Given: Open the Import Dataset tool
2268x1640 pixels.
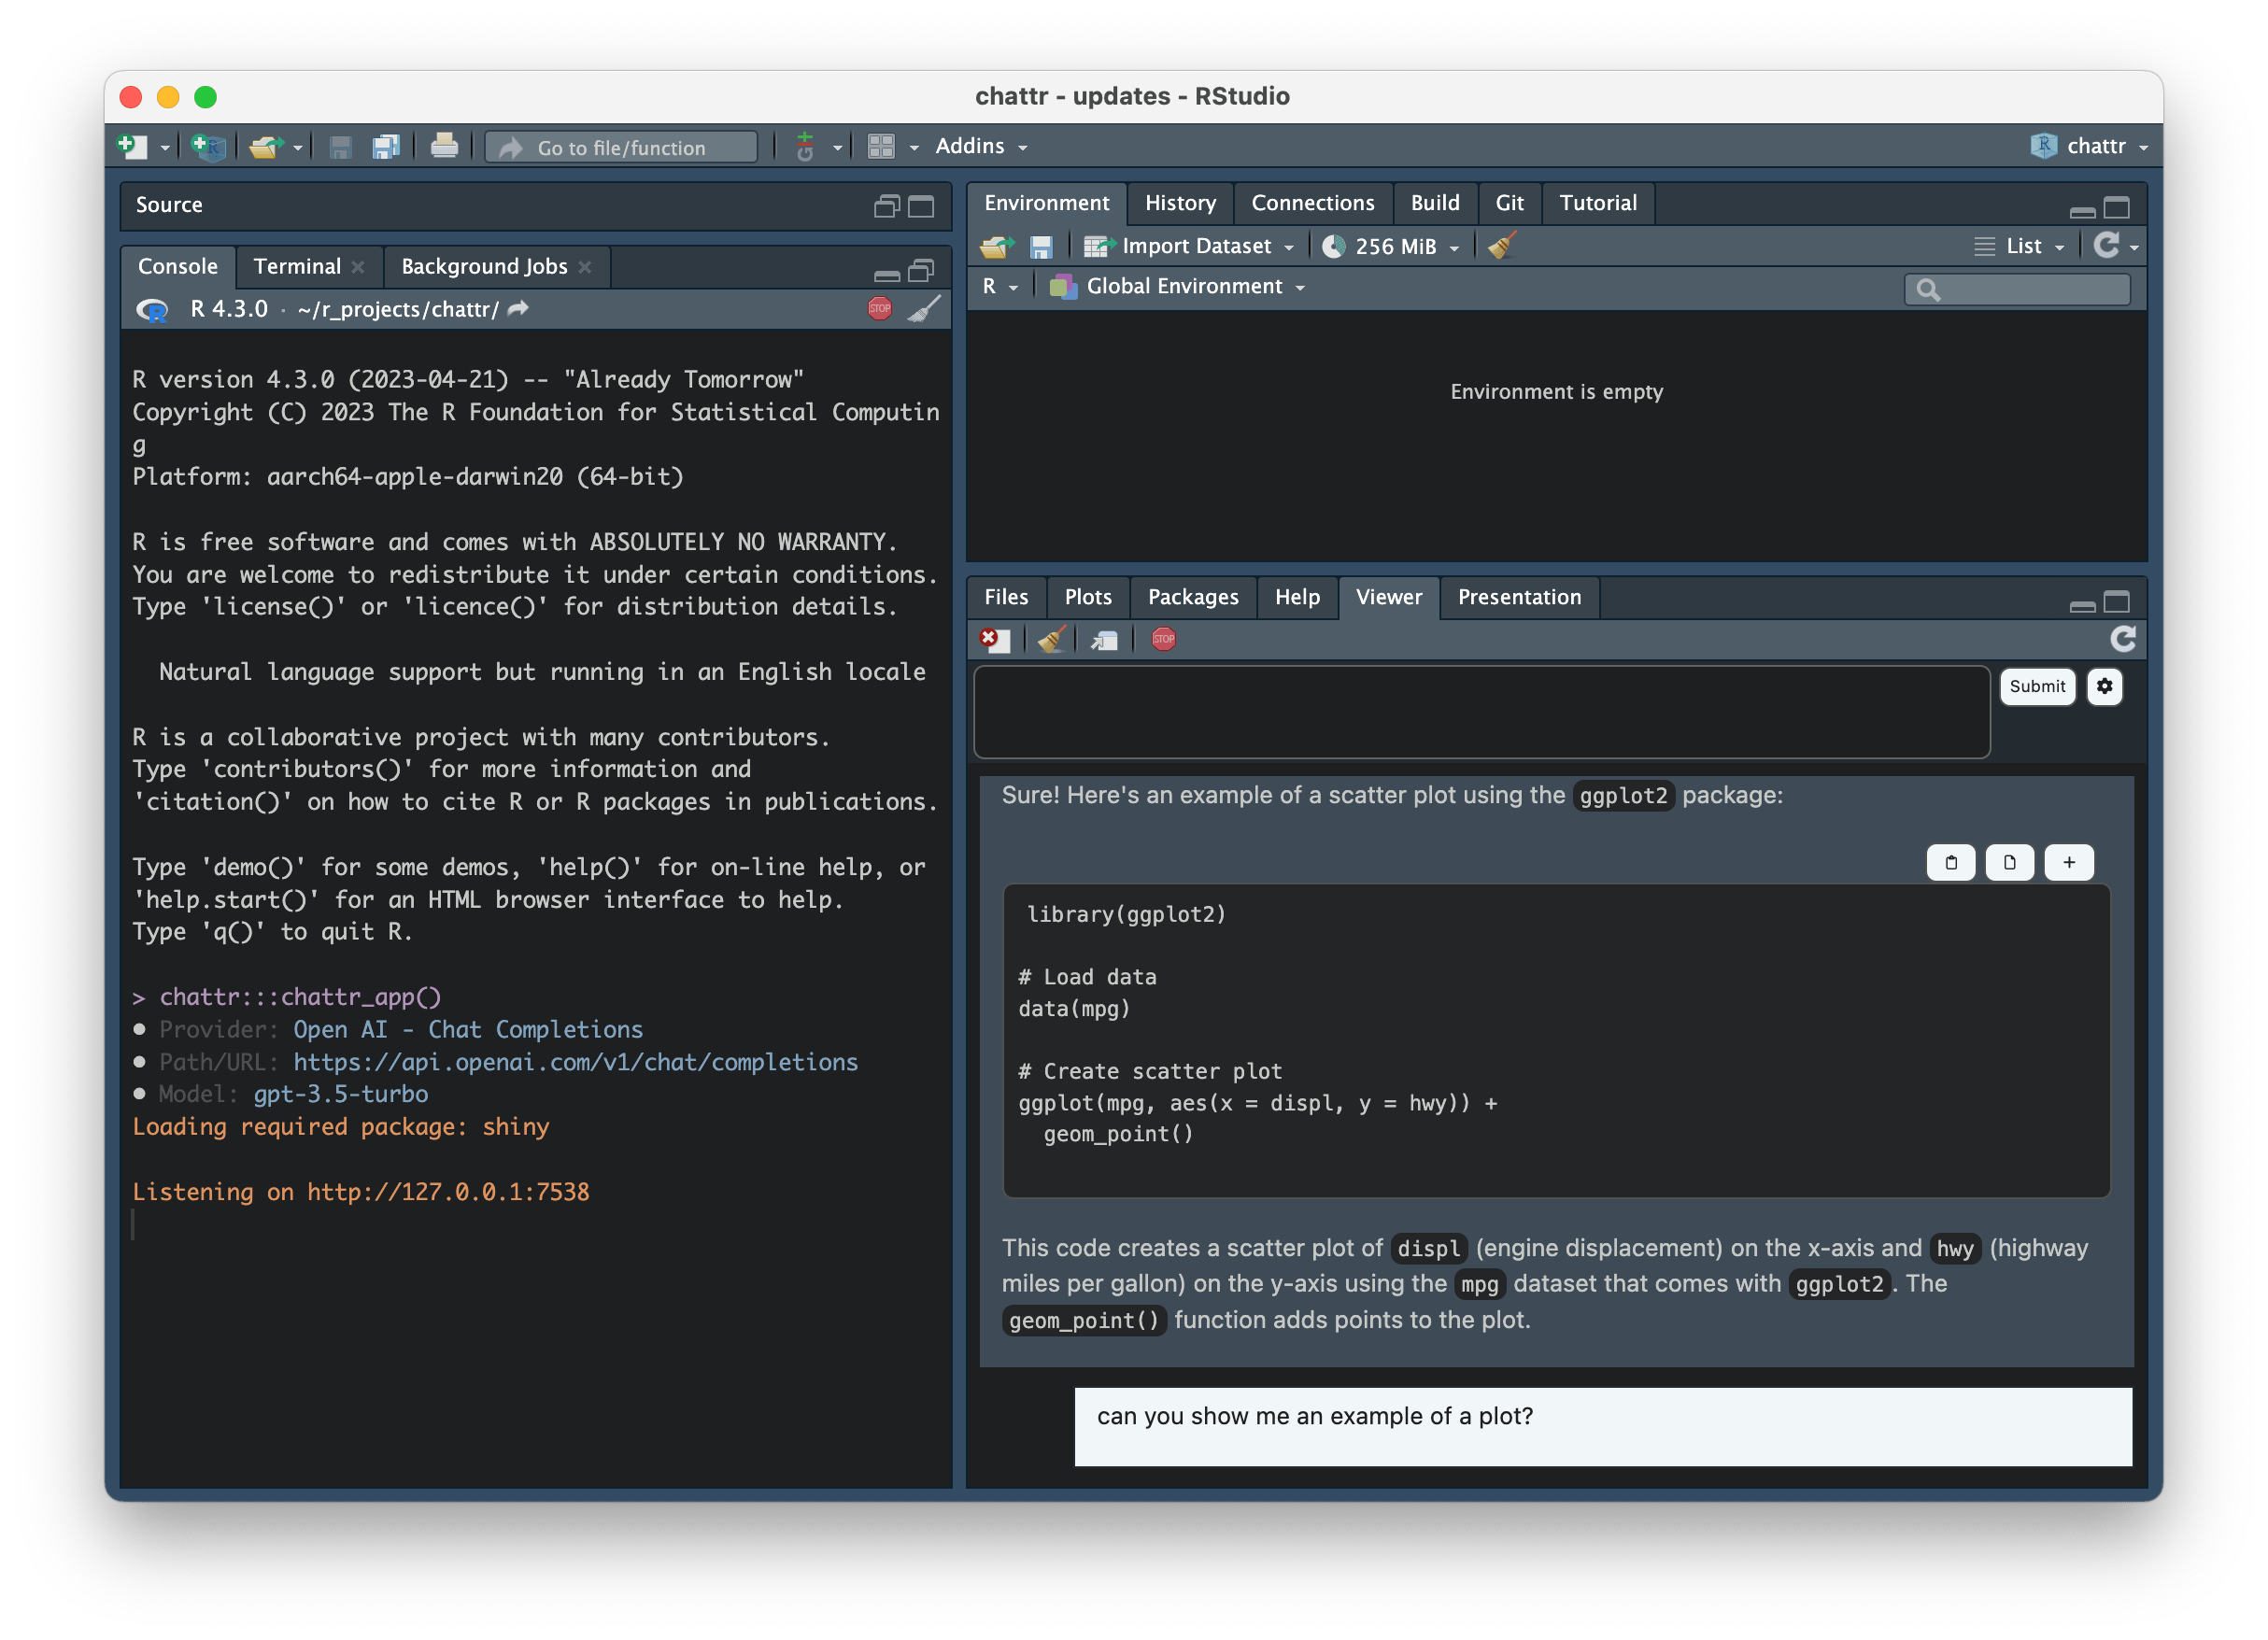Looking at the screenshot, I should pyautogui.click(x=1192, y=246).
